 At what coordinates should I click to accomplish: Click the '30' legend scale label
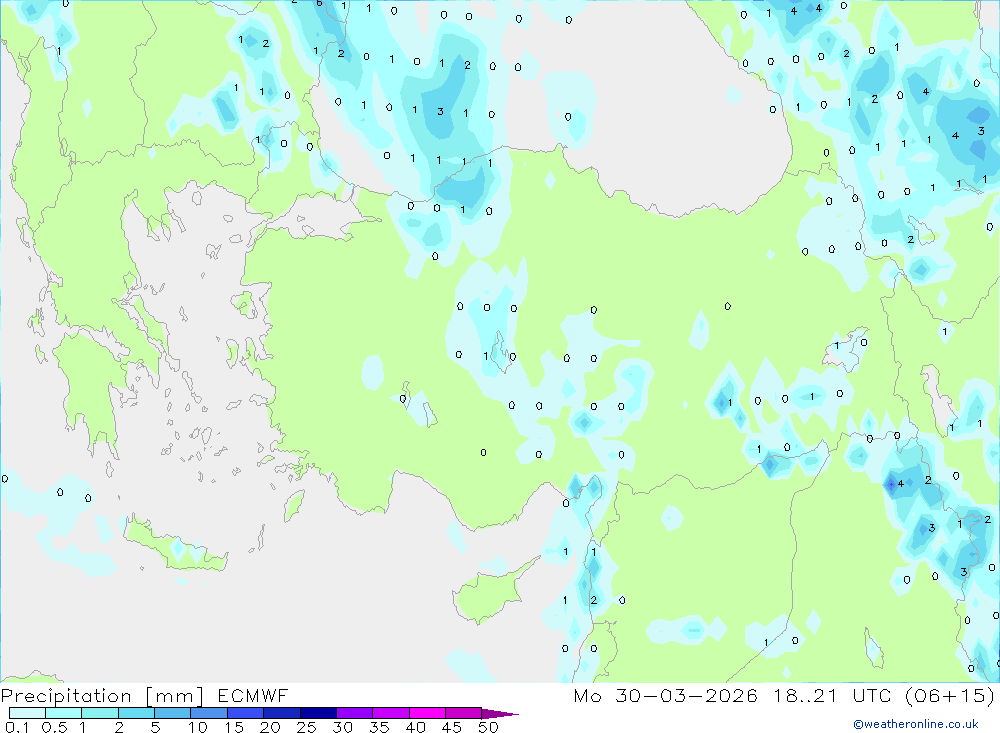click(x=343, y=727)
